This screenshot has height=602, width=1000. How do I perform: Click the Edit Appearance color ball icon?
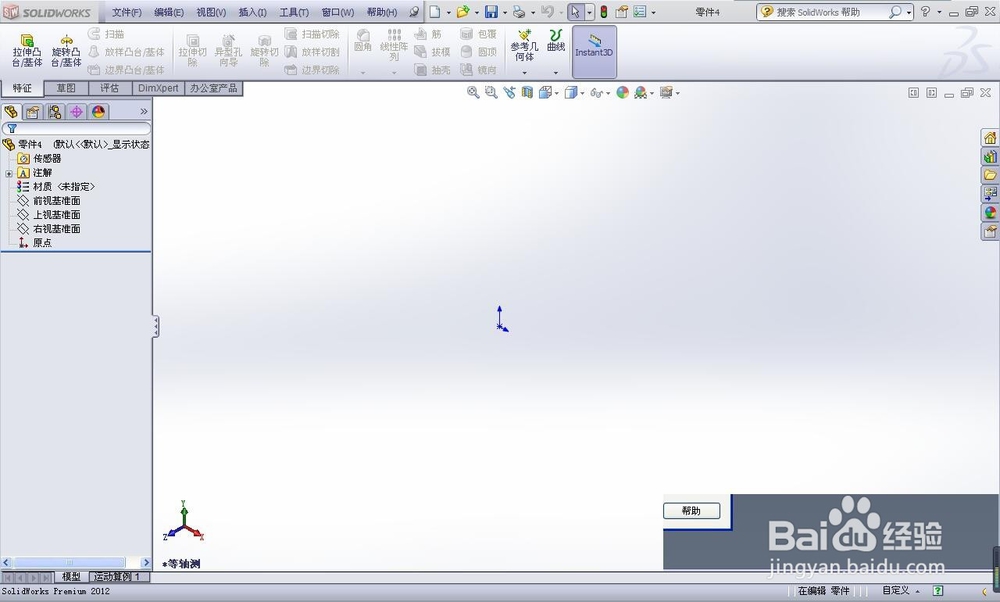click(x=622, y=92)
